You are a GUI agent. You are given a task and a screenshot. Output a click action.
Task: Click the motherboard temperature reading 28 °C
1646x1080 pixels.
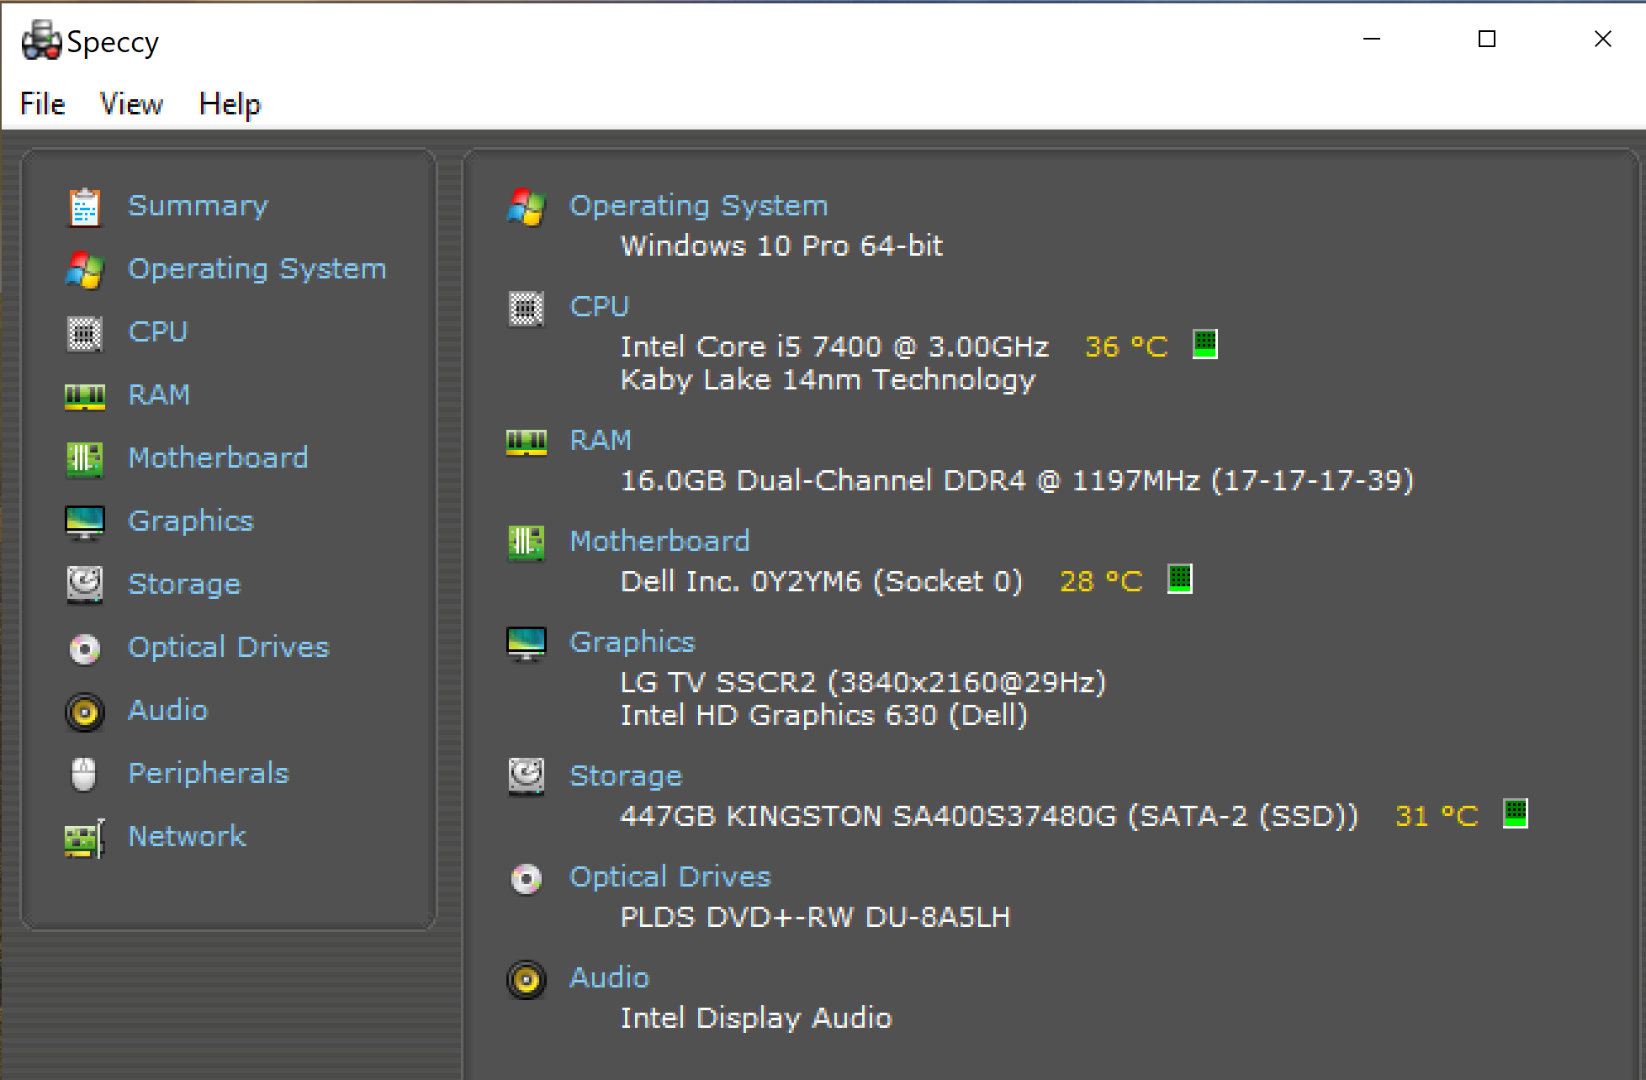point(1100,582)
